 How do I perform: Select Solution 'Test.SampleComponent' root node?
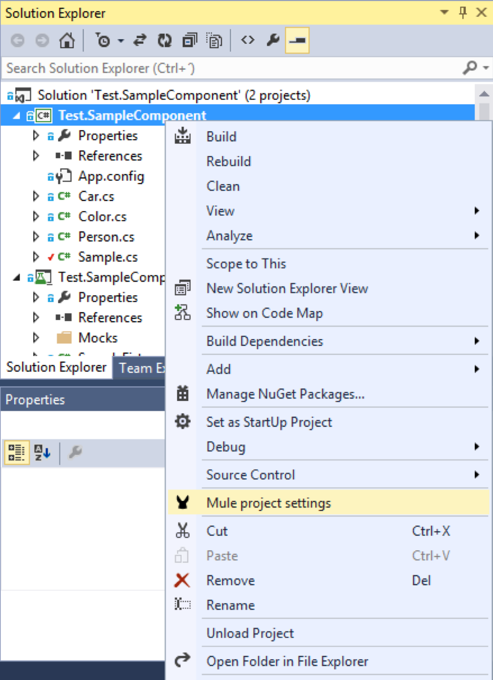point(174,95)
